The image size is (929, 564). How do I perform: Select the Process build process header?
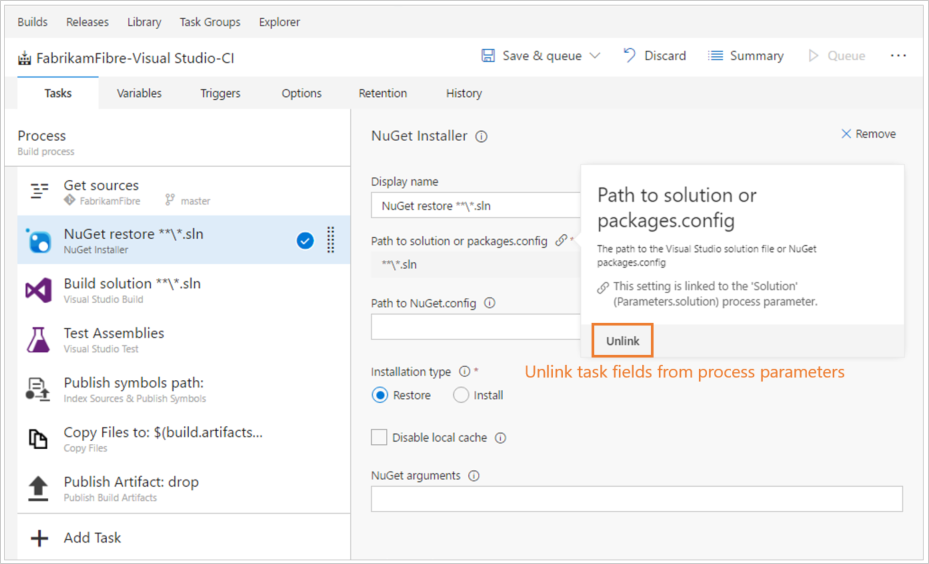(x=178, y=142)
